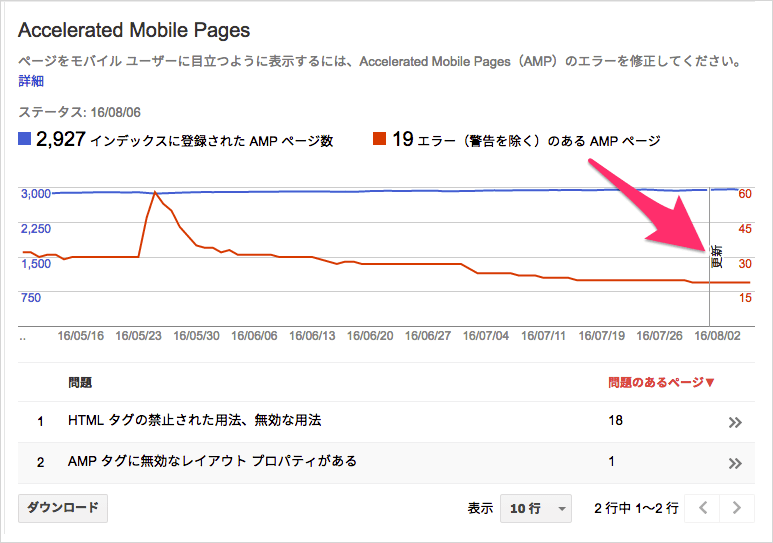The height and width of the screenshot is (543, 773).
Task: Go to previous page of results
Action: pos(703,508)
